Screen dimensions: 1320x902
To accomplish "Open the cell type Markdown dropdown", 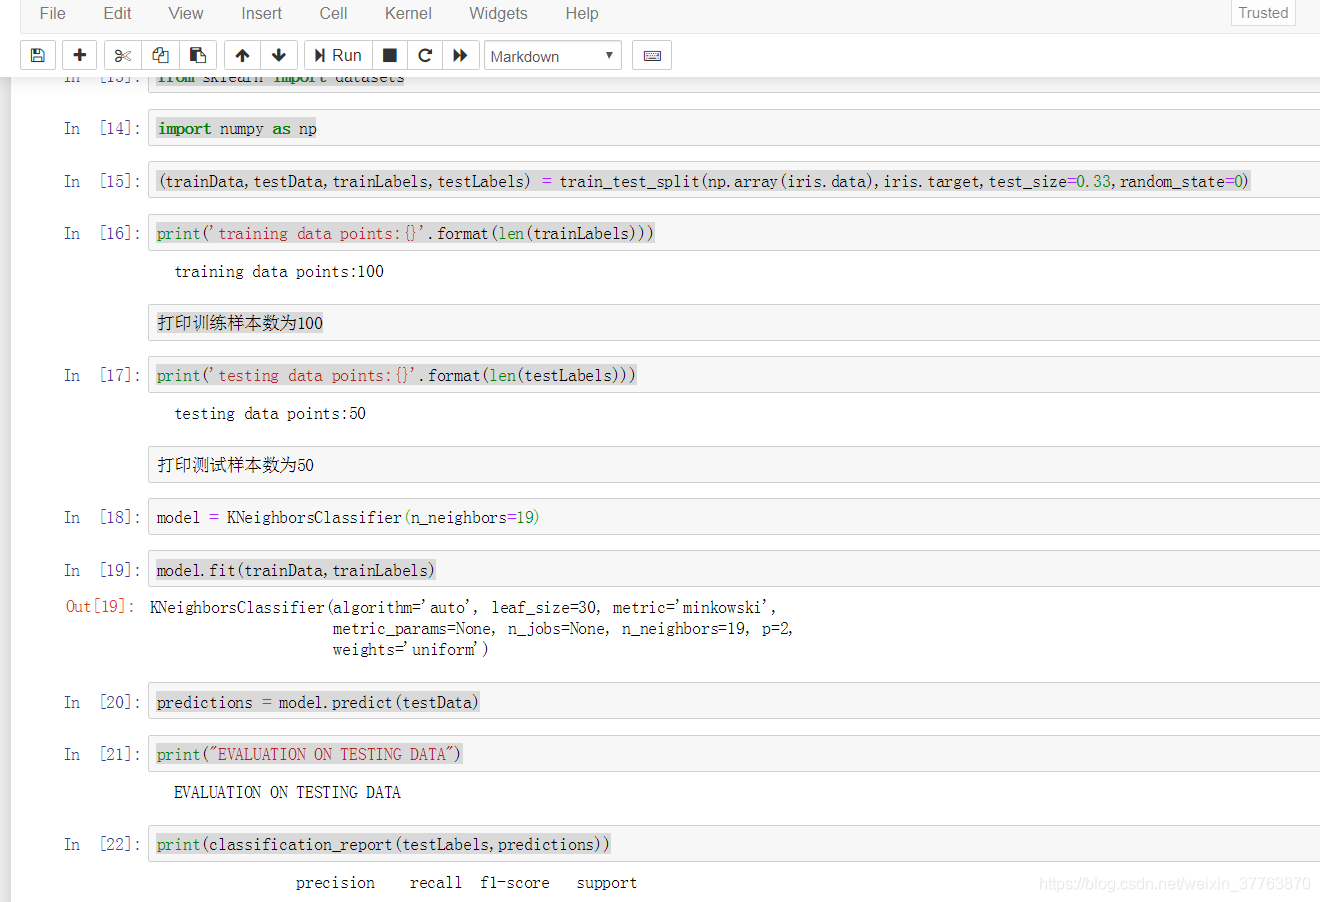I will [x=553, y=56].
